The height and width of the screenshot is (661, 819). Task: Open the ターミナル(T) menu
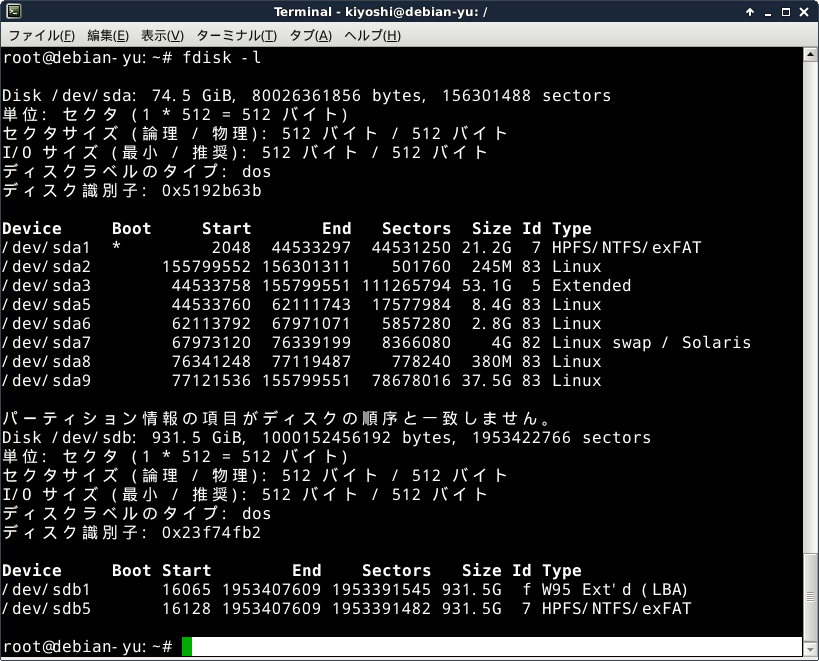tap(238, 35)
